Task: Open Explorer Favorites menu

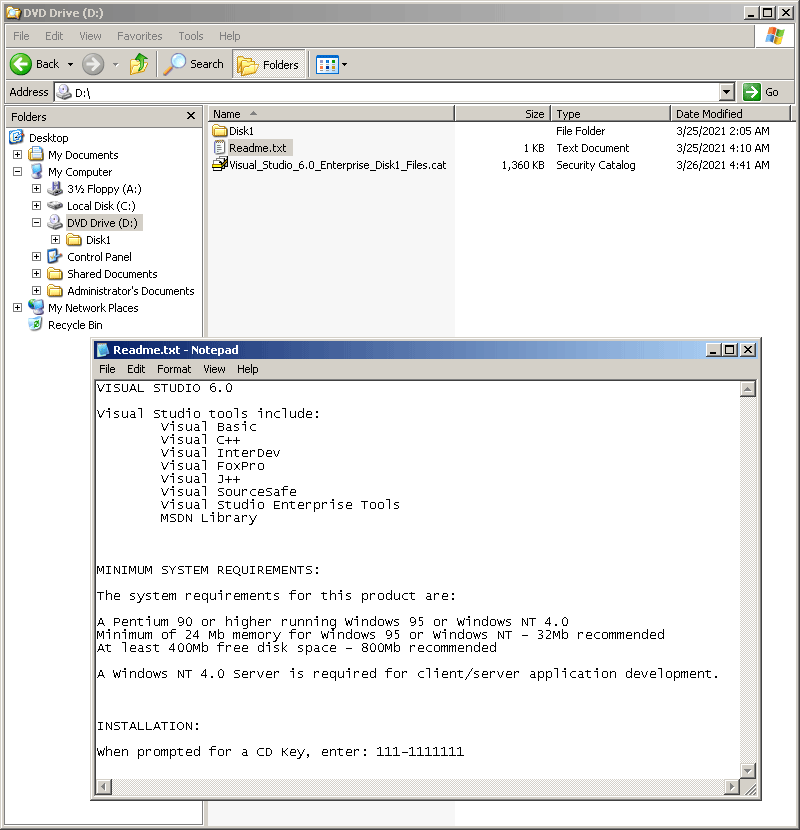Action: coord(140,36)
